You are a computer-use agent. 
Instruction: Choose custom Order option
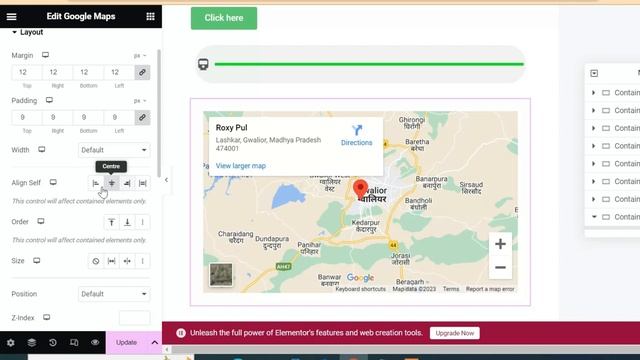point(142,222)
